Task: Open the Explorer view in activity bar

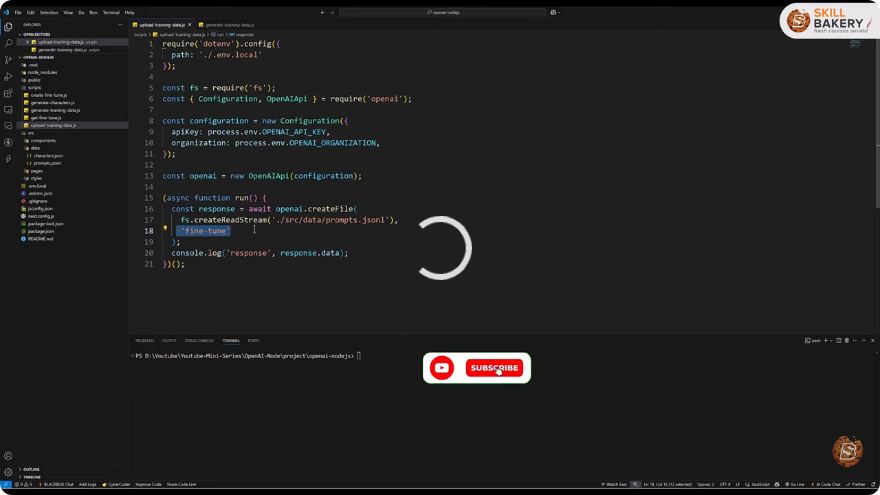Action: 8,26
